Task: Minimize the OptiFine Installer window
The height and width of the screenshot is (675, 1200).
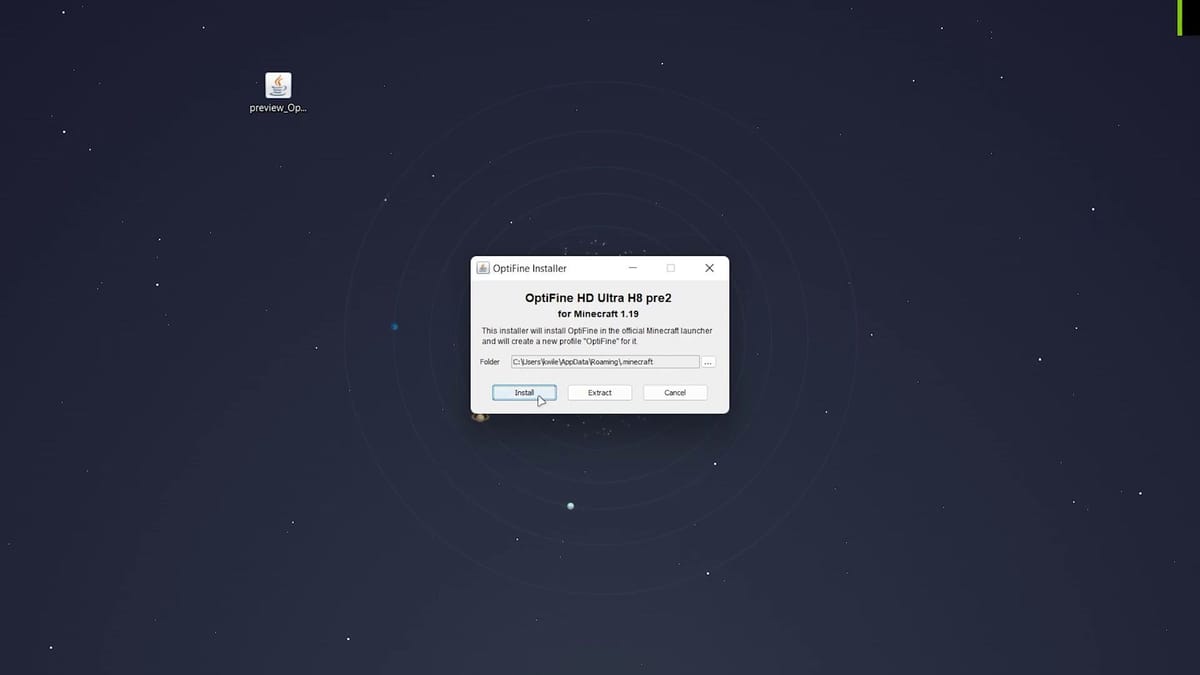Action: [x=632, y=268]
